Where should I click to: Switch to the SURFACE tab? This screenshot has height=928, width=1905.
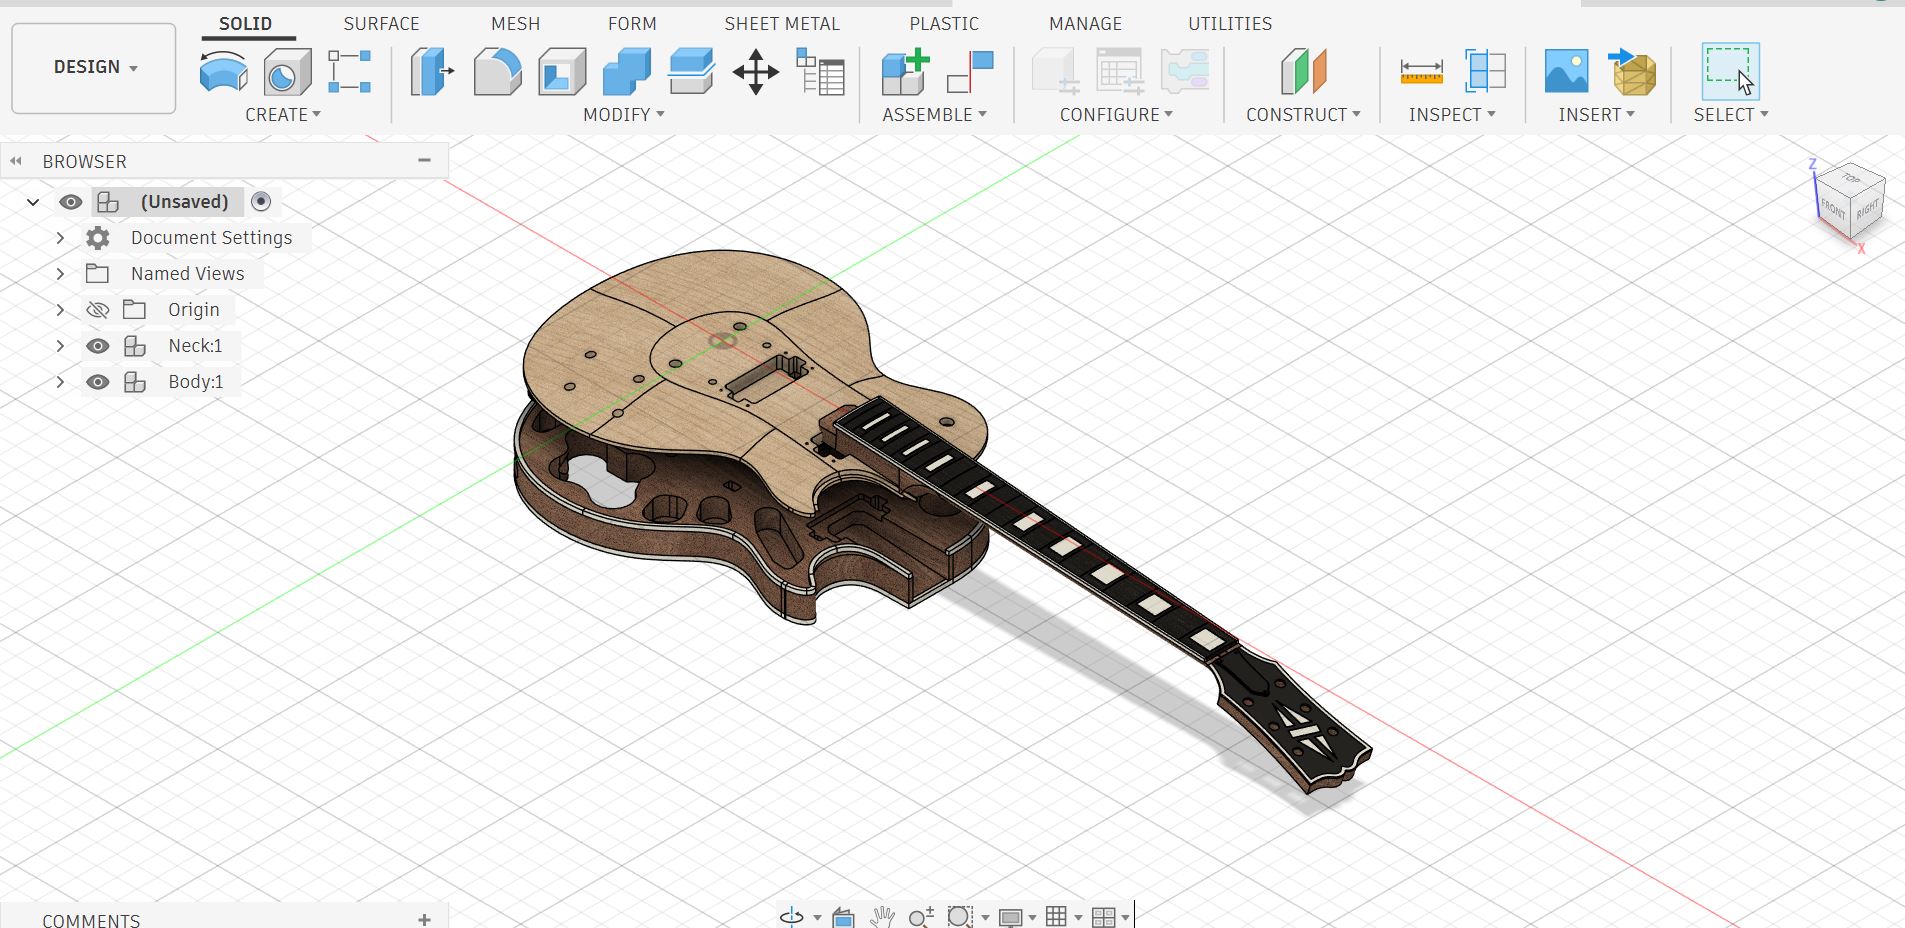[x=381, y=24]
